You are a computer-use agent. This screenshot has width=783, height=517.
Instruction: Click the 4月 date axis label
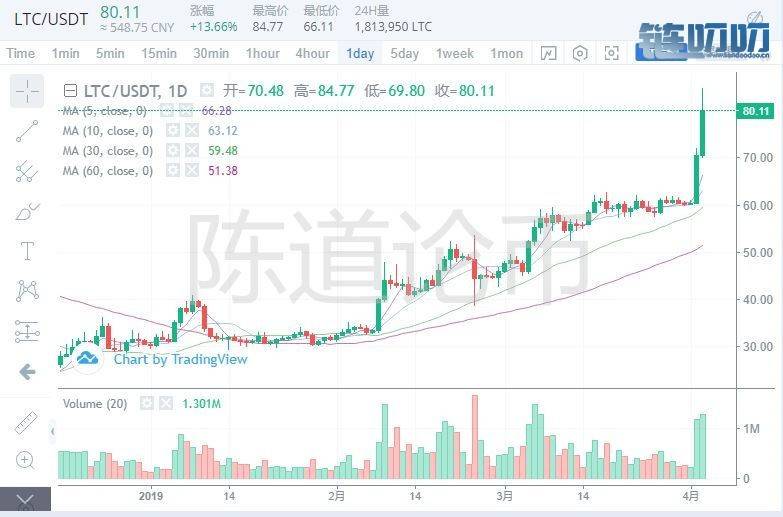691,496
